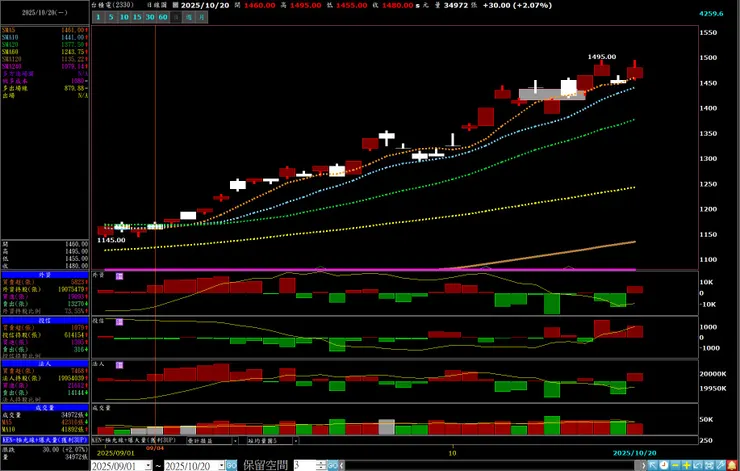Click the date box 2025/10/20(一) at top left
This screenshot has height=471, width=740.
tap(44, 13)
